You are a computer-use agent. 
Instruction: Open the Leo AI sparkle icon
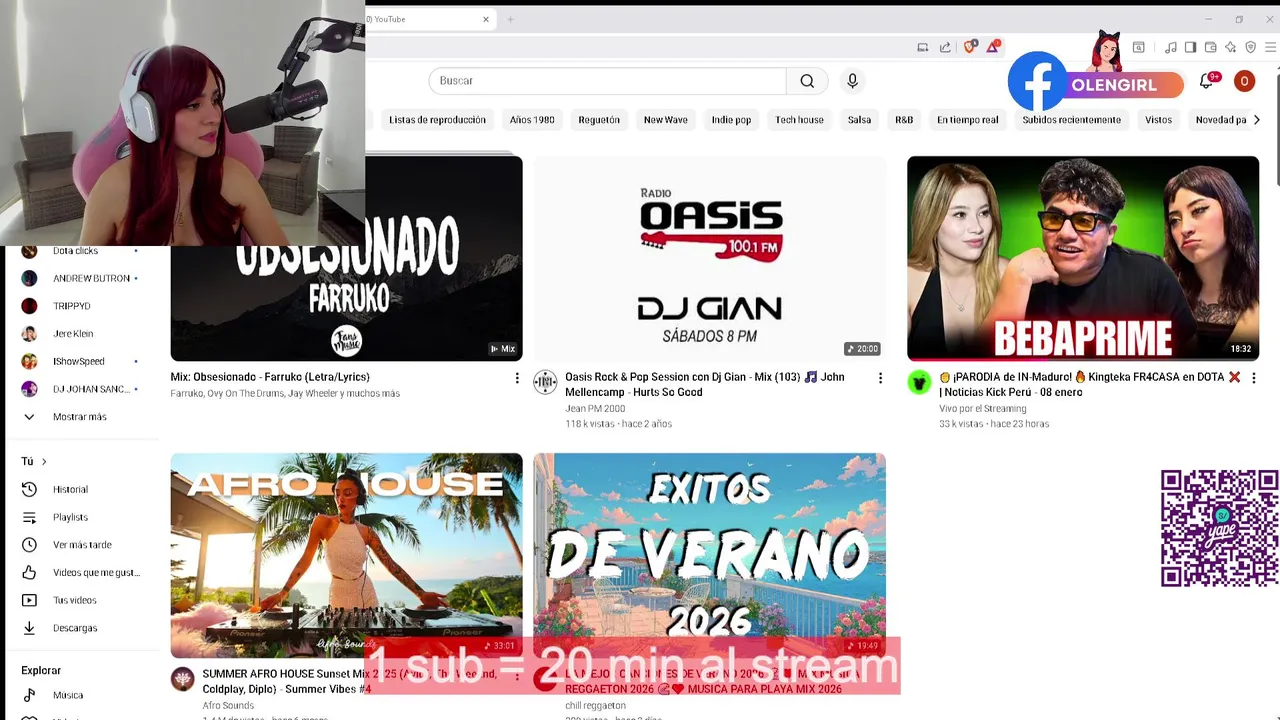pos(1230,47)
